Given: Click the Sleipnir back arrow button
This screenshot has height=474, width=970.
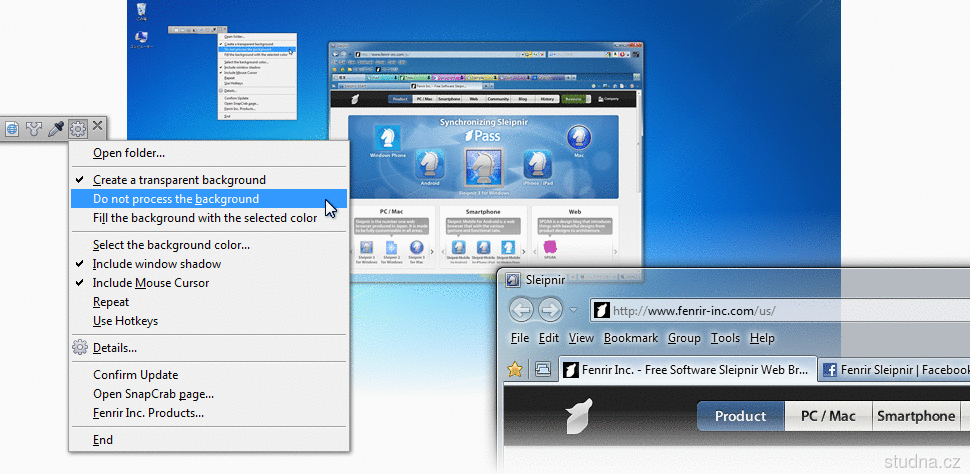Looking at the screenshot, I should point(521,309).
